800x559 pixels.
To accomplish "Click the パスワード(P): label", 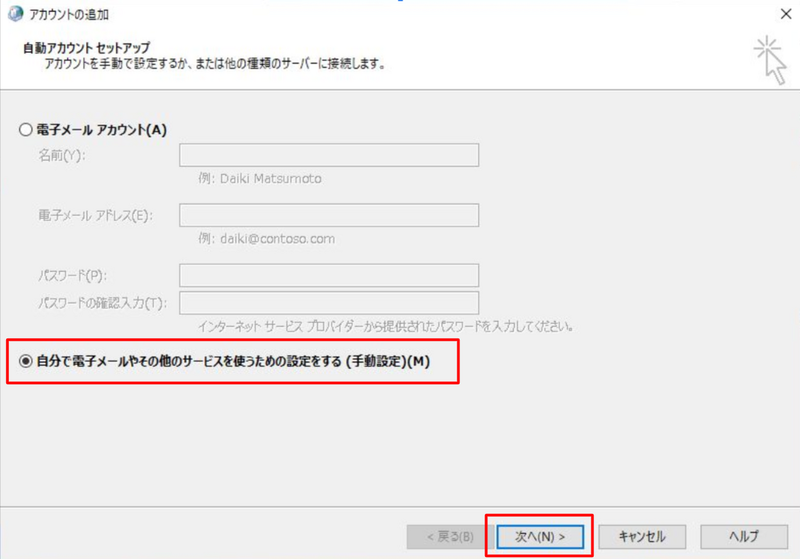I will click(72, 275).
